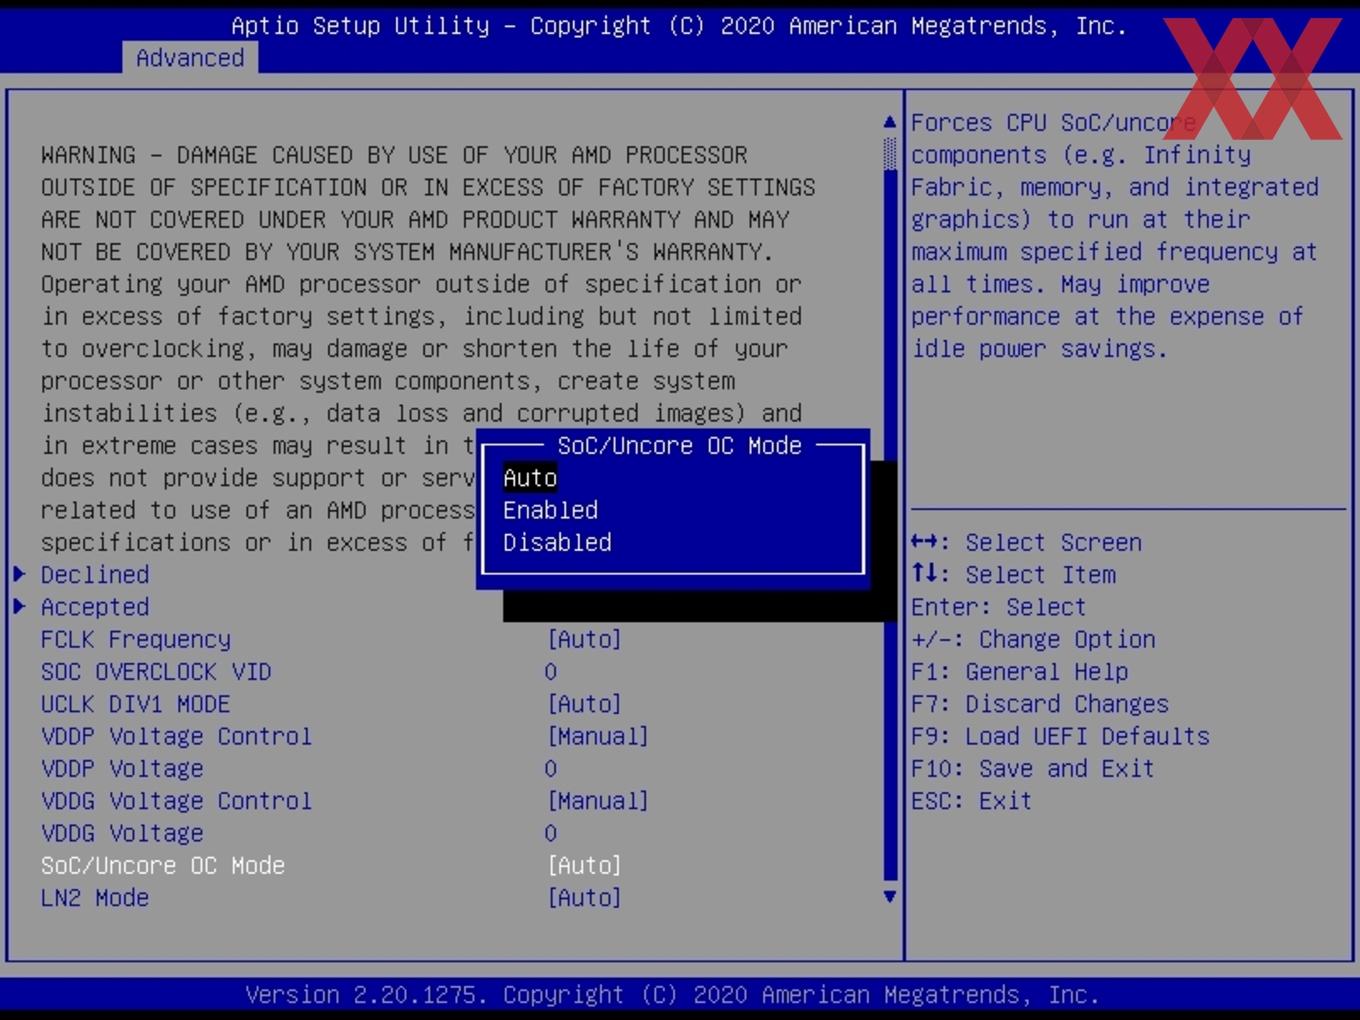Open the Advanced tab
Image resolution: width=1360 pixels, height=1020 pixels.
click(190, 58)
